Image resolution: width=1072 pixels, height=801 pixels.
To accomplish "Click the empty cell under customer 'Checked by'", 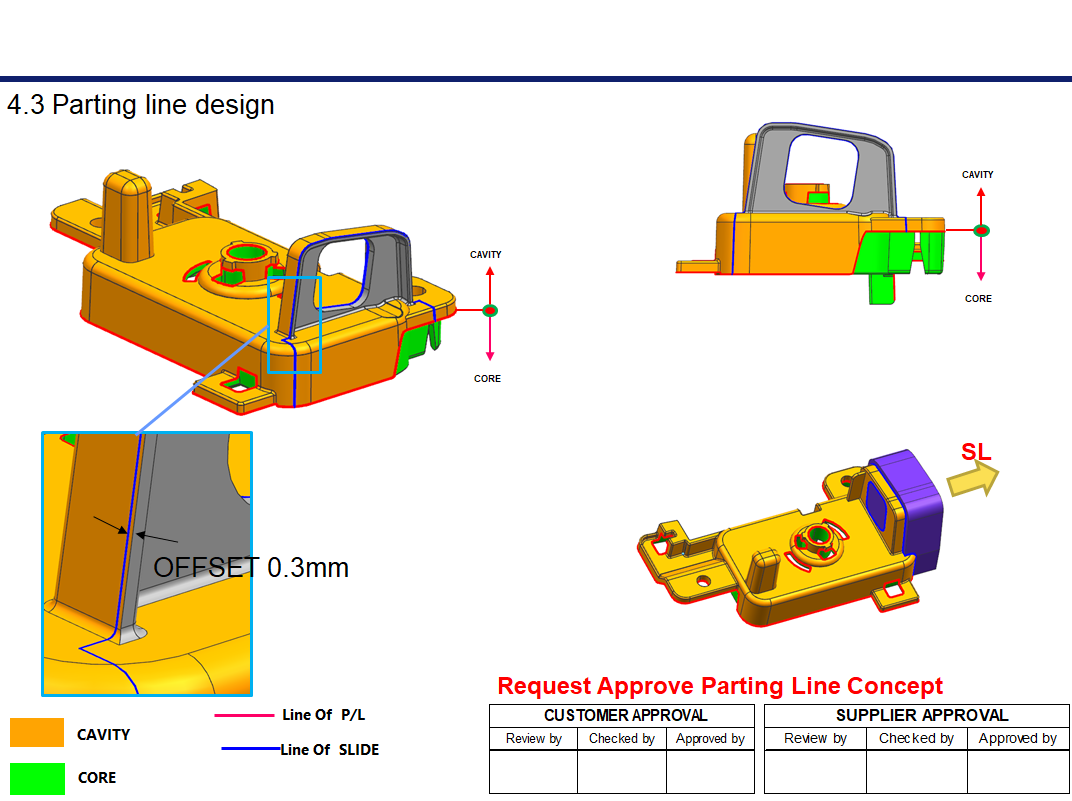I will [x=621, y=771].
